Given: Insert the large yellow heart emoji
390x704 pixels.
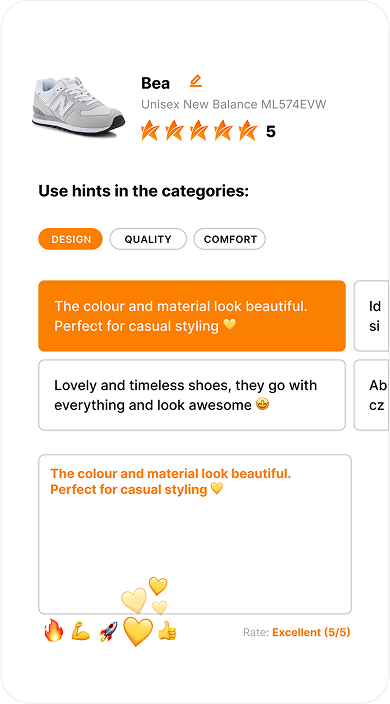Looking at the screenshot, I should [138, 631].
